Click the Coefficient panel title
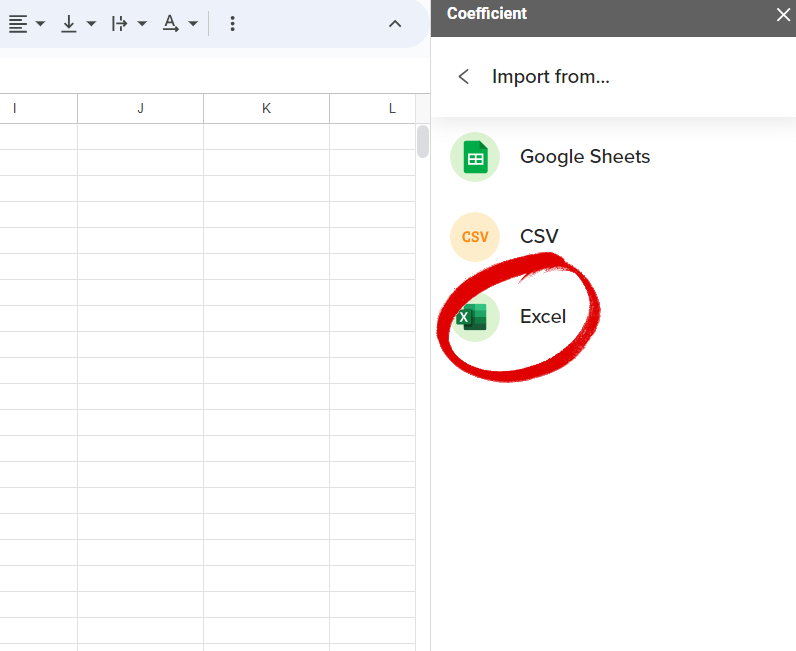Viewport: 796px width, 651px height. pos(486,14)
